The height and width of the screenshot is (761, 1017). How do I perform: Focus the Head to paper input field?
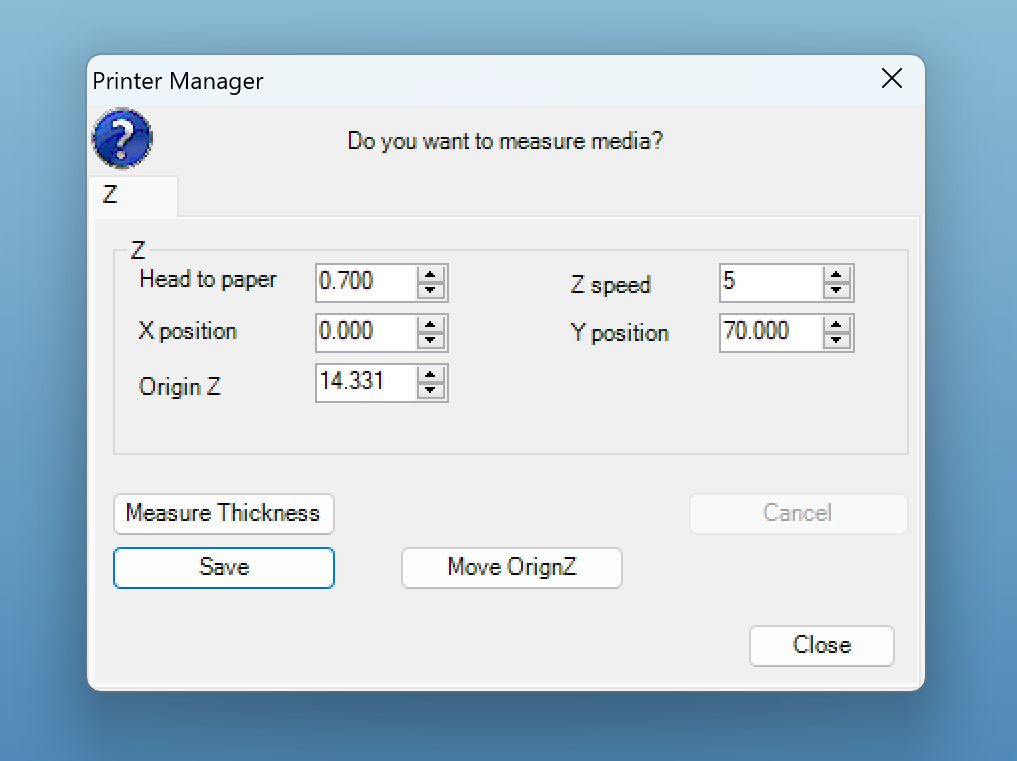pyautogui.click(x=365, y=283)
